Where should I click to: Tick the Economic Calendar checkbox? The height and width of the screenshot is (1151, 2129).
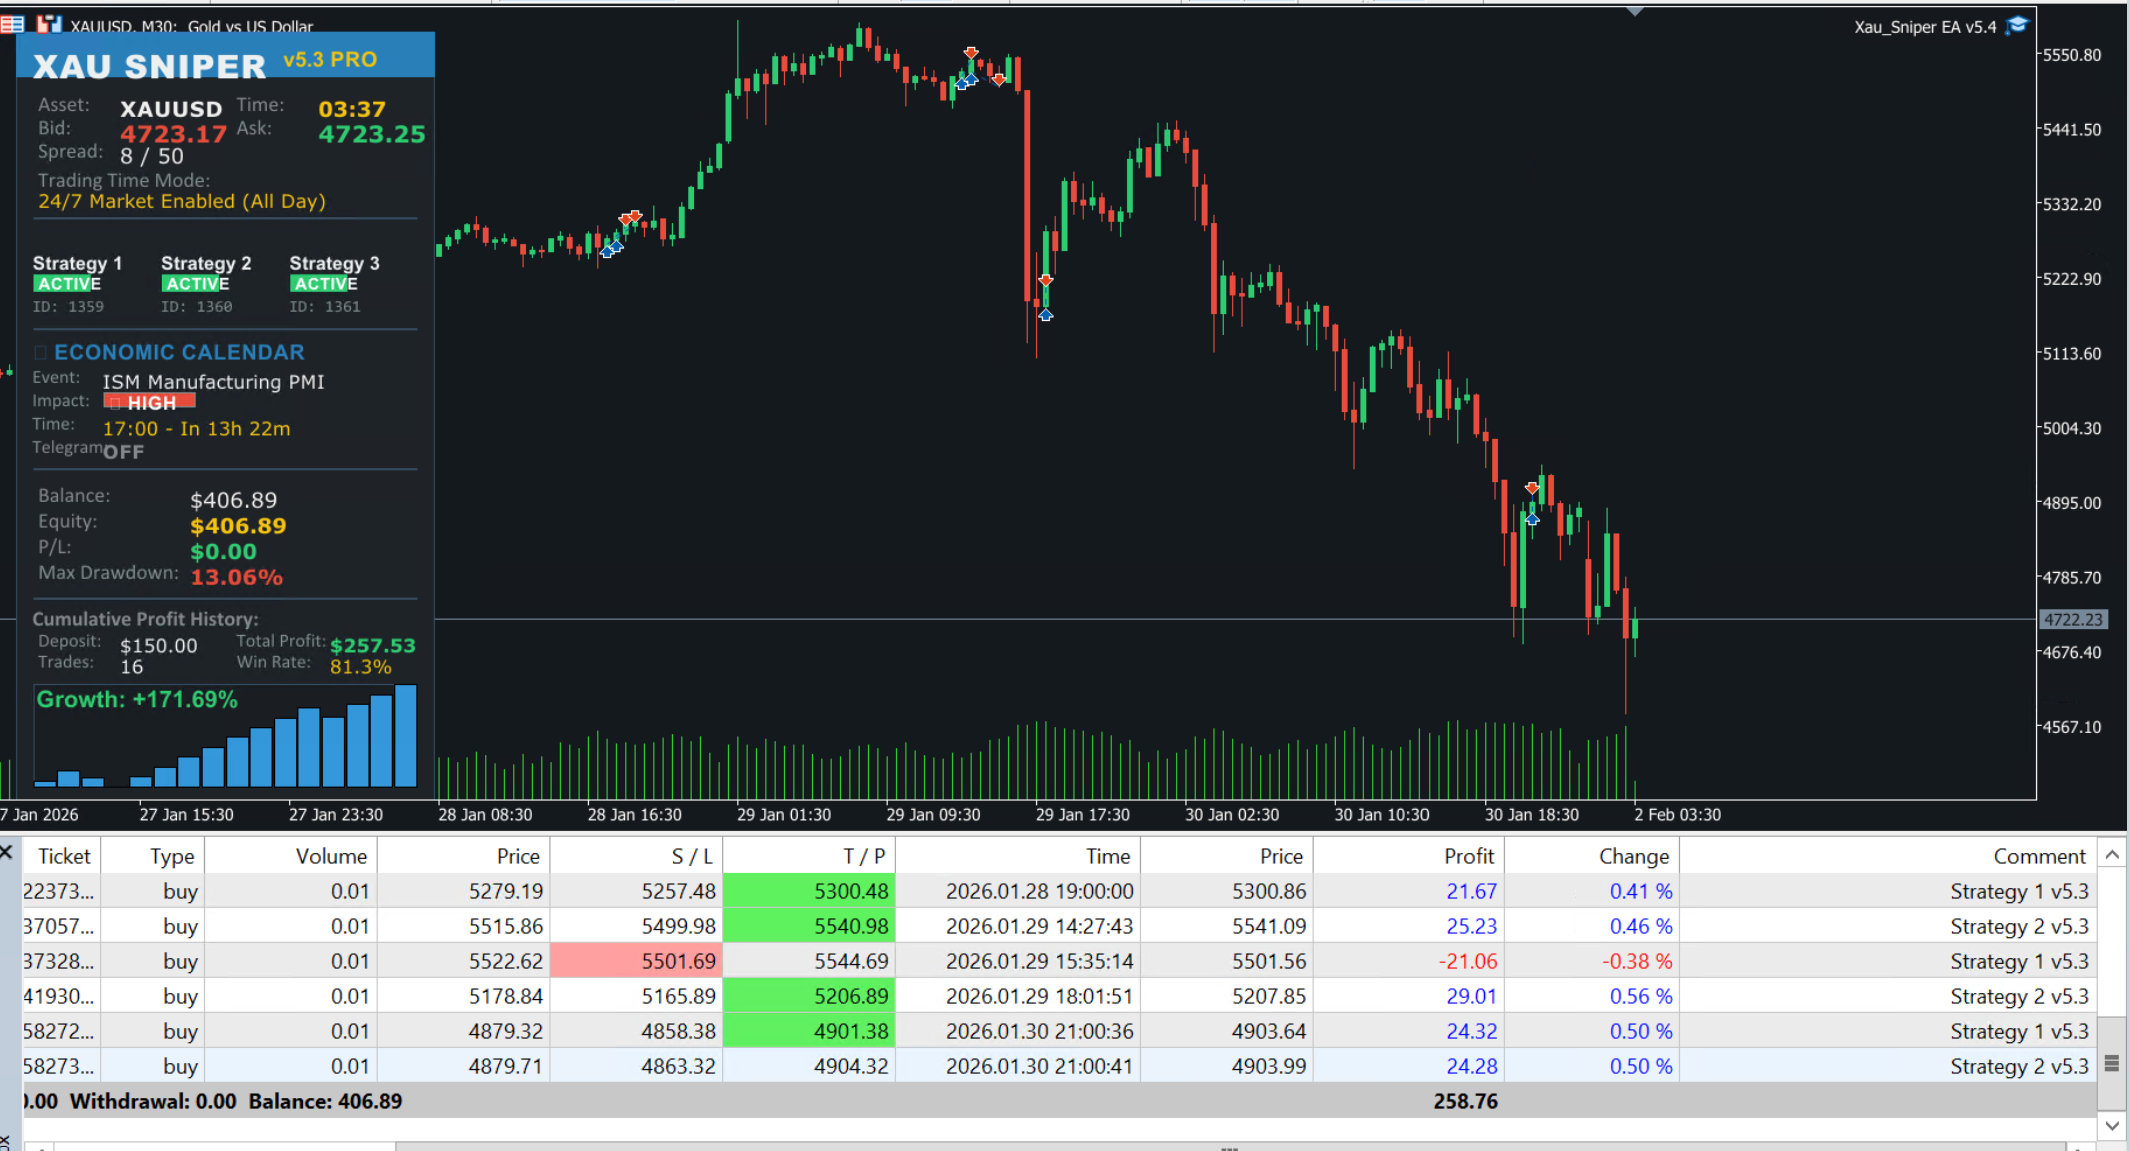[41, 353]
